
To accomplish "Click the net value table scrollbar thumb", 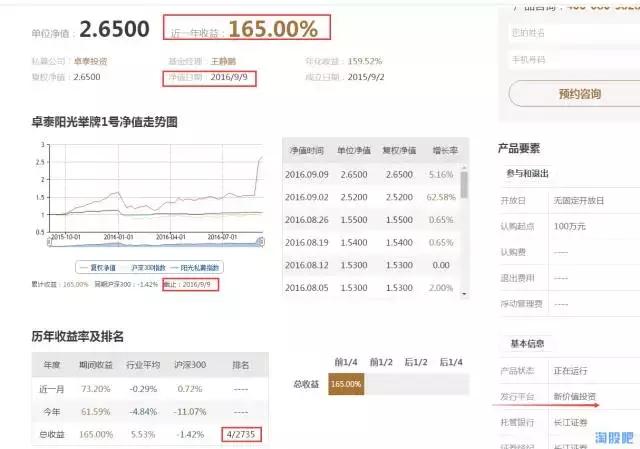I will point(464,184).
